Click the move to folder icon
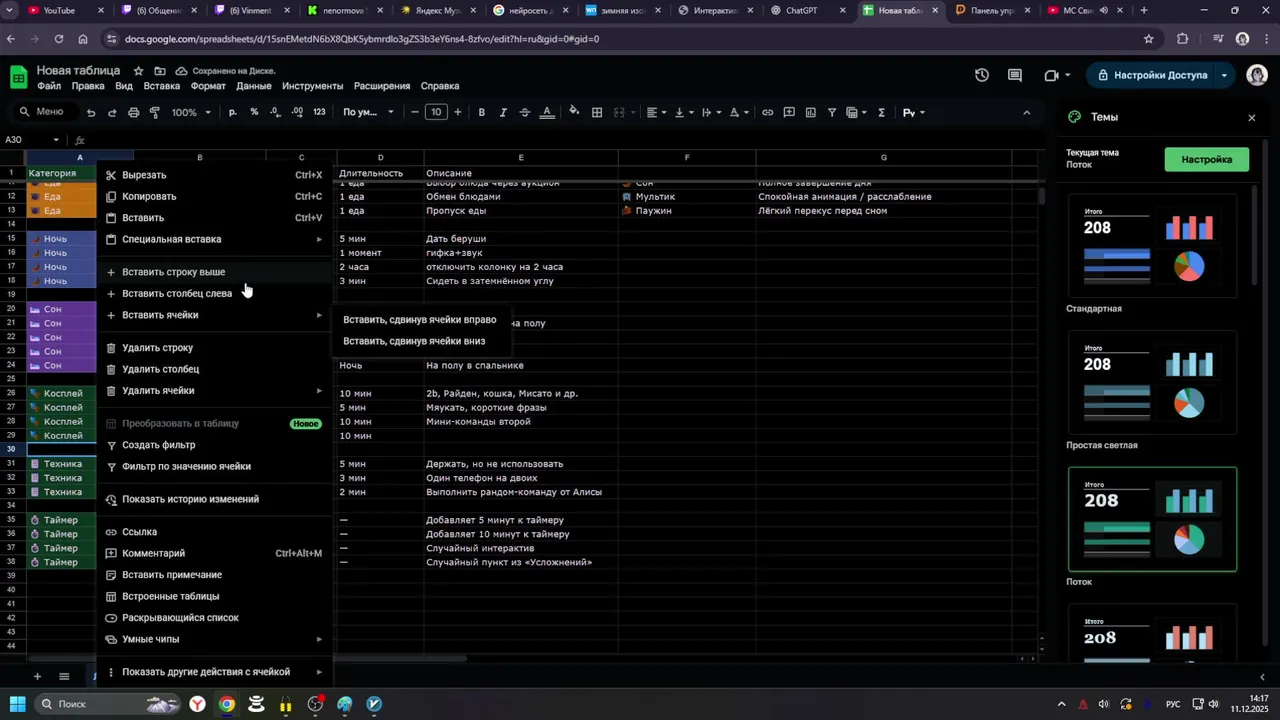Viewport: 1280px width, 720px height. click(x=160, y=71)
